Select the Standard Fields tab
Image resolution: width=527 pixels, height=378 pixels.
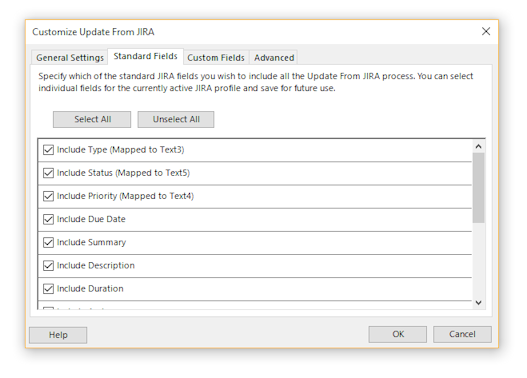(x=145, y=56)
